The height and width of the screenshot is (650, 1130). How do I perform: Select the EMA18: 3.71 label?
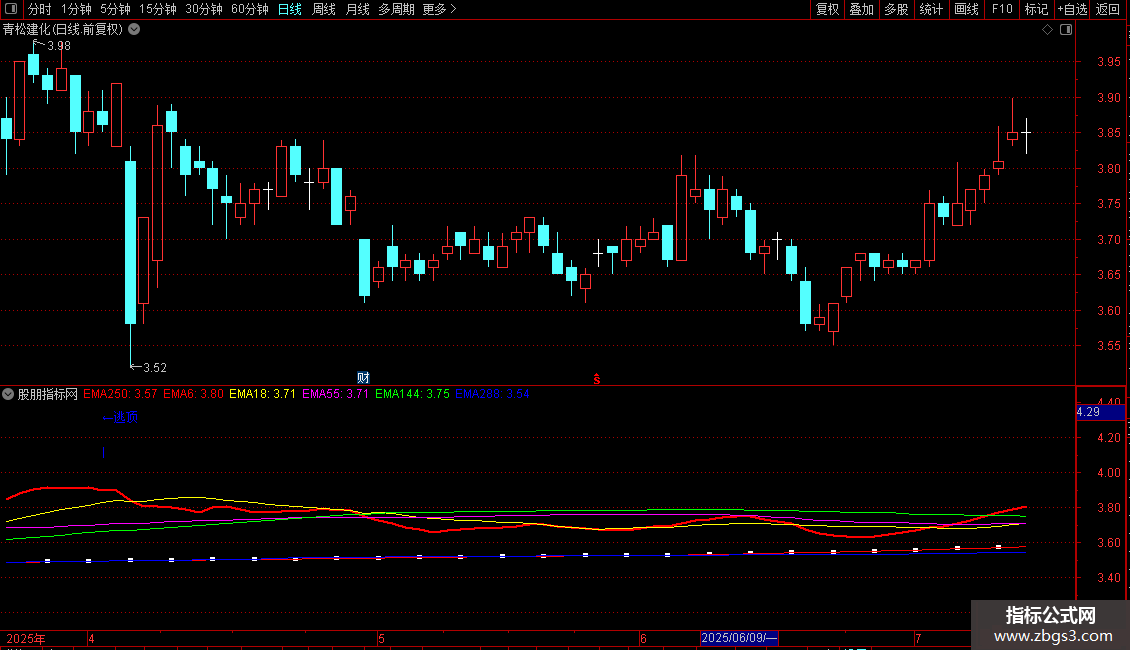coord(262,394)
